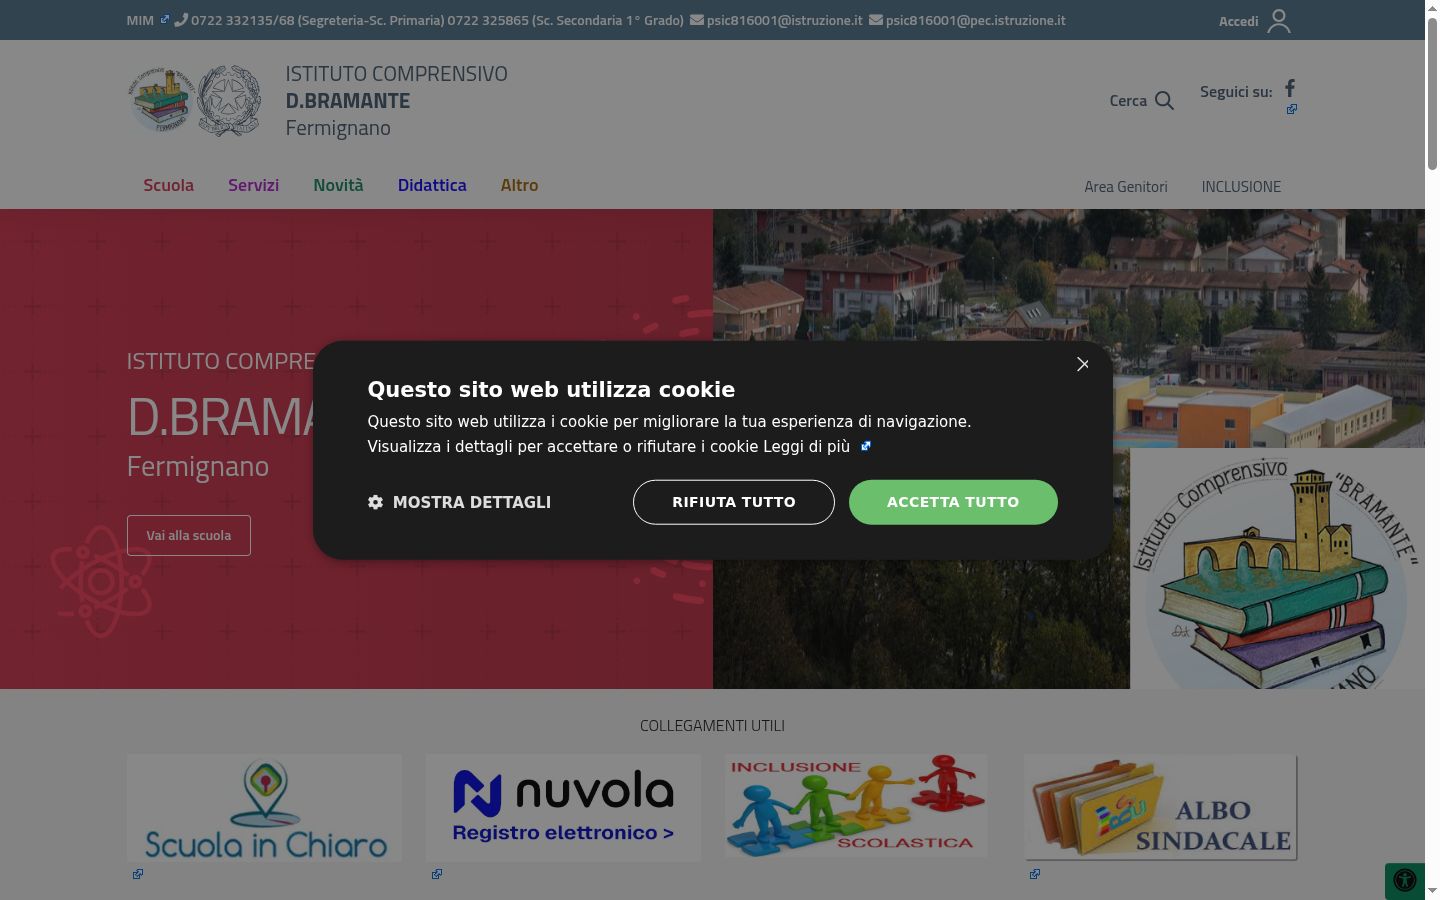
Task: Click the envelope icon before the PEC address
Action: coord(876,20)
